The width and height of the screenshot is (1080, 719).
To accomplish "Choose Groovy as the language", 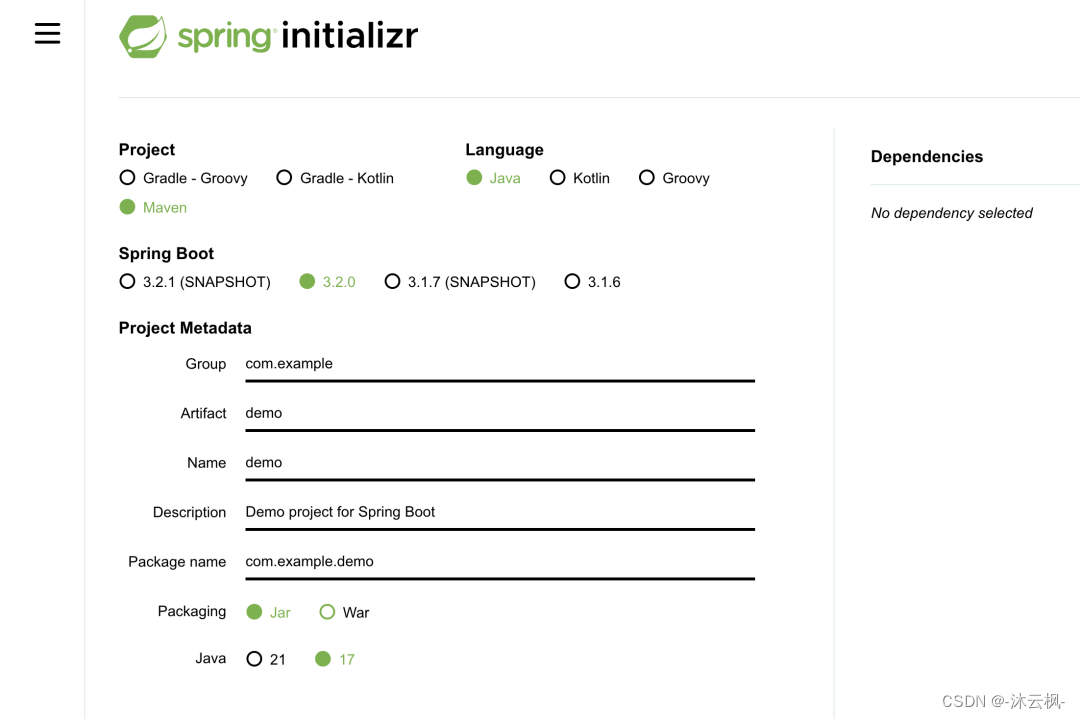I will tap(674, 178).
